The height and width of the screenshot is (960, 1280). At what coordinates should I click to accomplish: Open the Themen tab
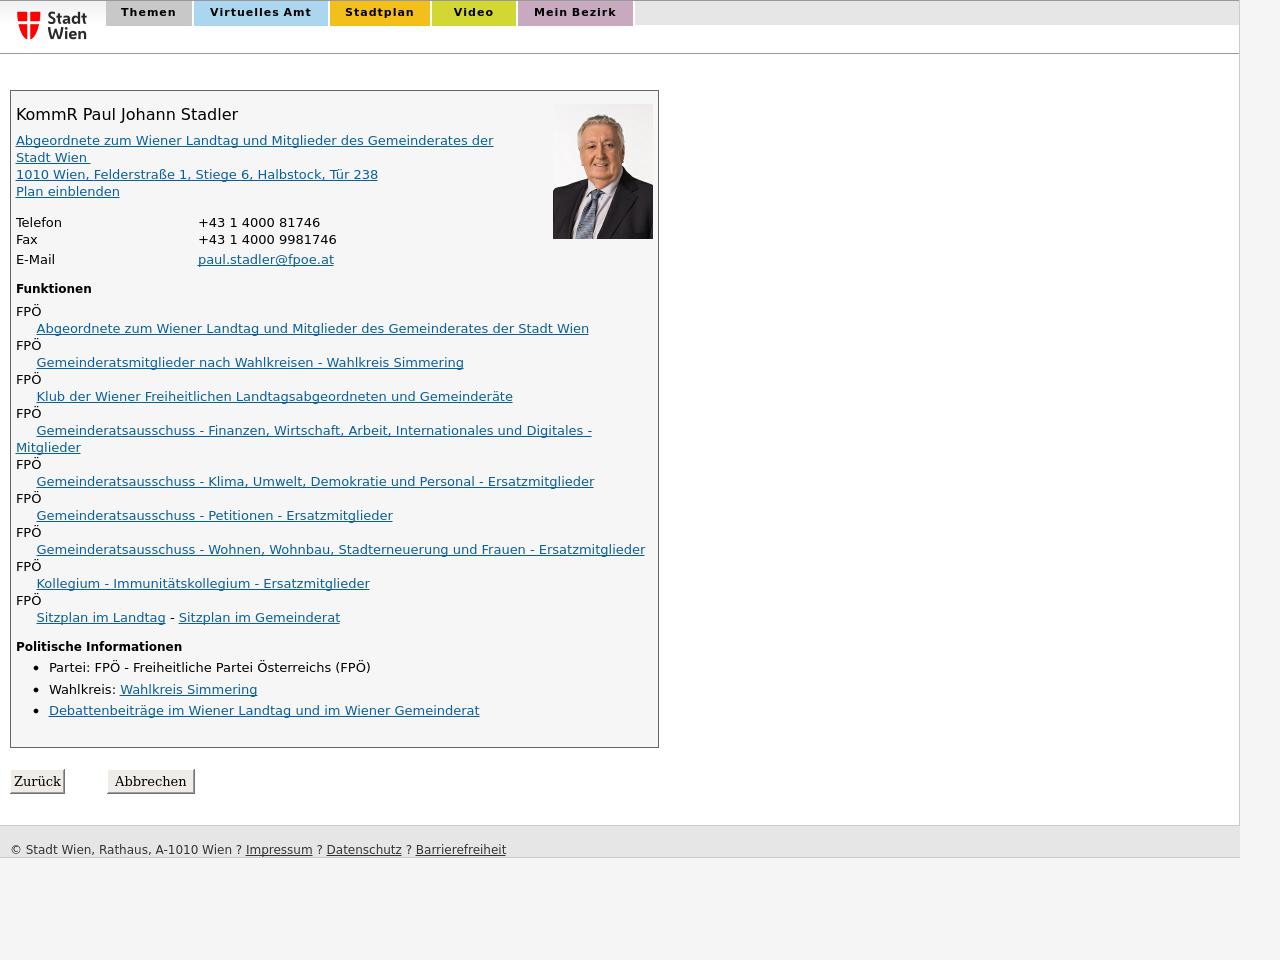pos(148,13)
